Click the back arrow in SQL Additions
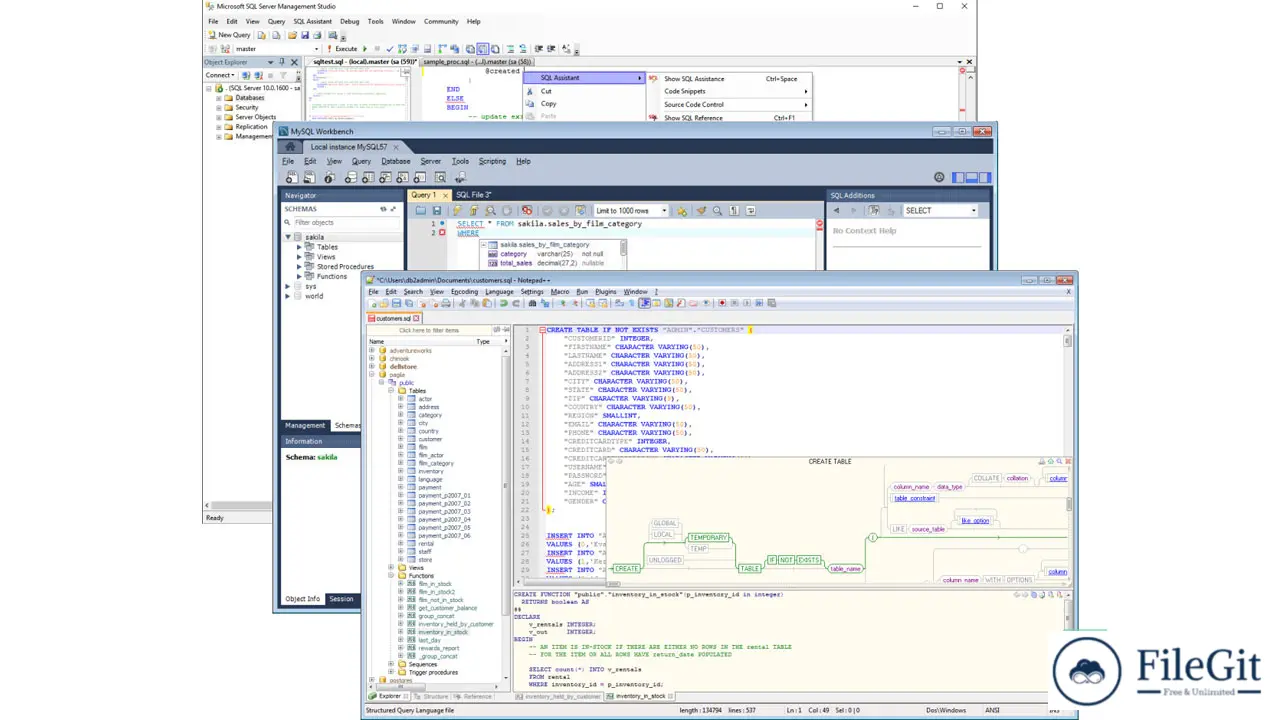Screen dimensions: 1280x720 point(837,210)
